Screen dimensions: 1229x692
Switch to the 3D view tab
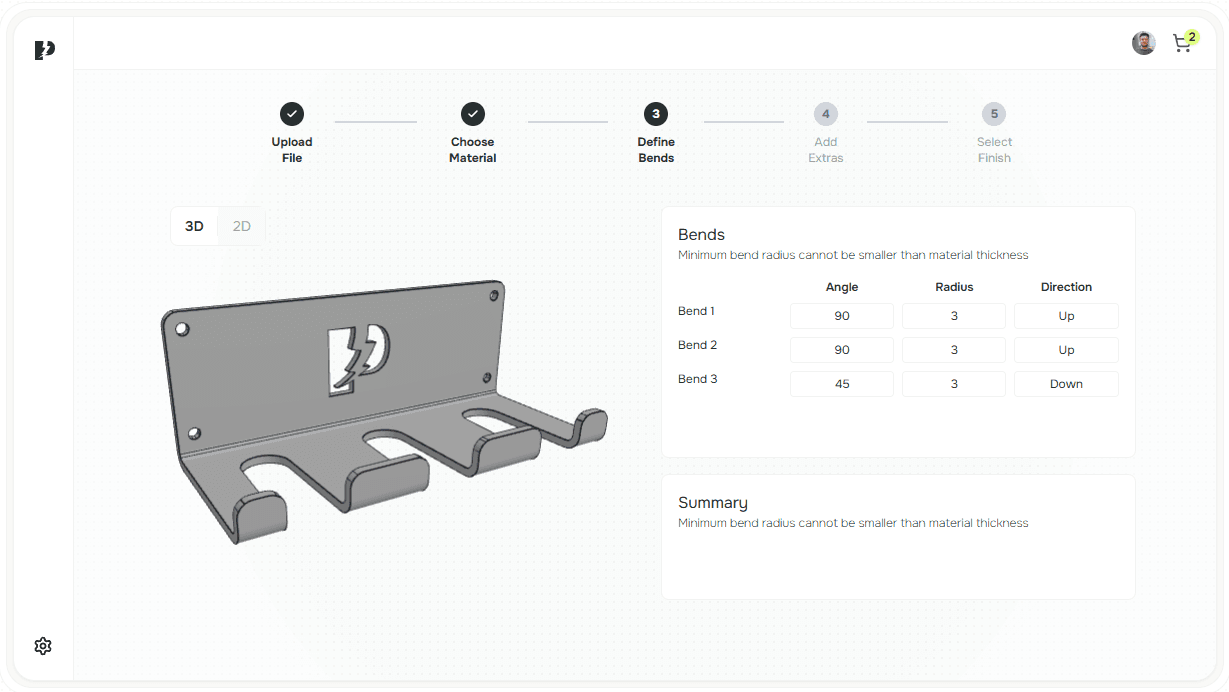point(194,226)
